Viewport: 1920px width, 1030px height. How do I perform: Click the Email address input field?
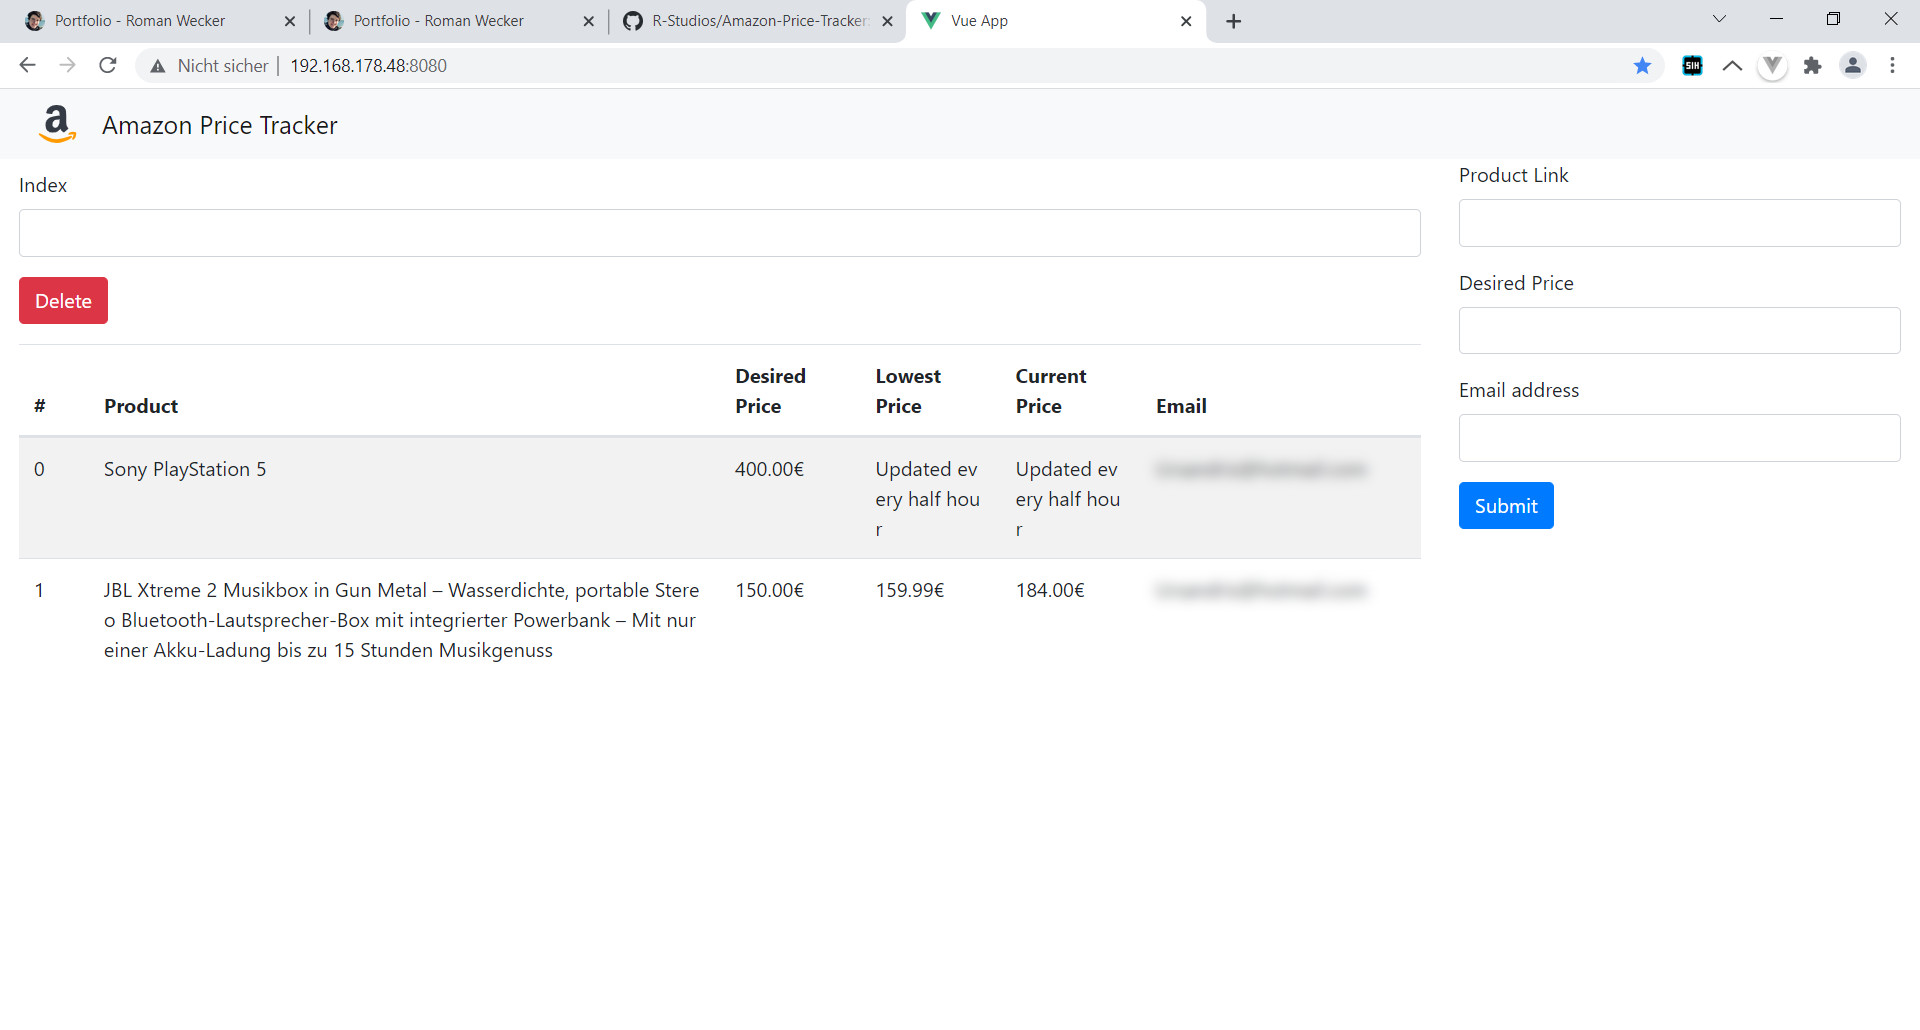coord(1679,438)
